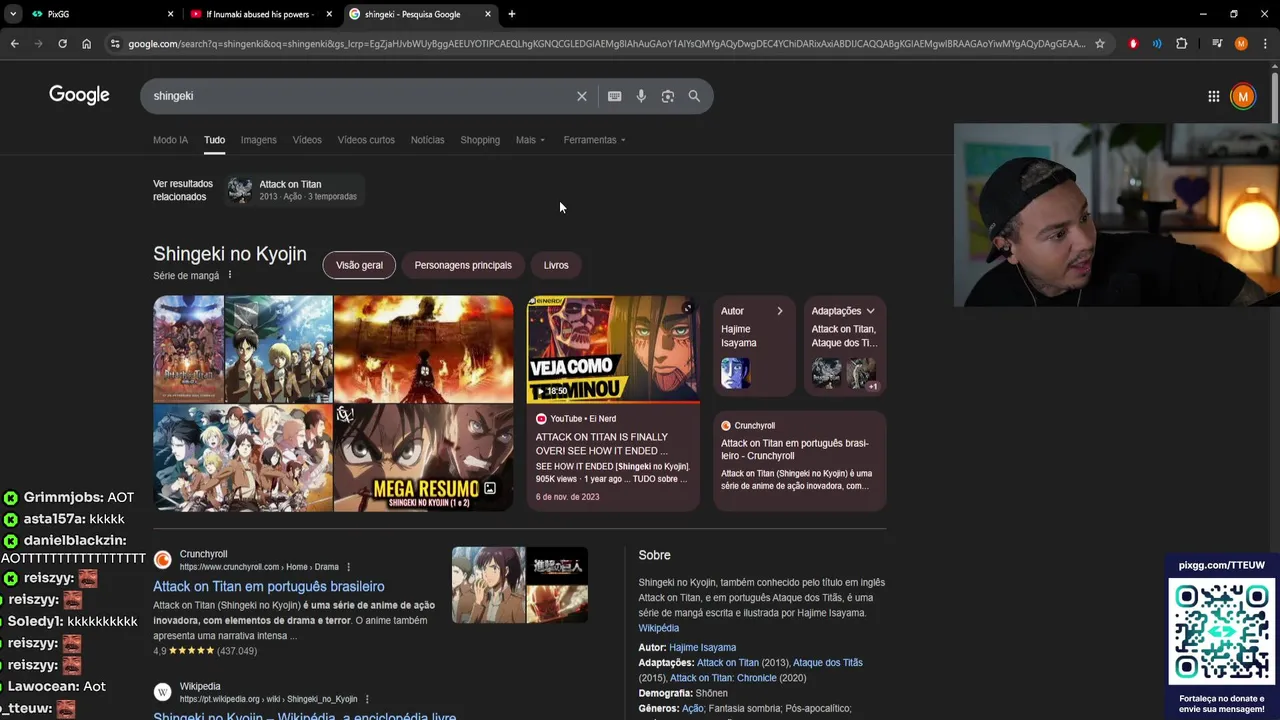
Task: Open Attack on Titan em português brasileiro link
Action: point(268,587)
